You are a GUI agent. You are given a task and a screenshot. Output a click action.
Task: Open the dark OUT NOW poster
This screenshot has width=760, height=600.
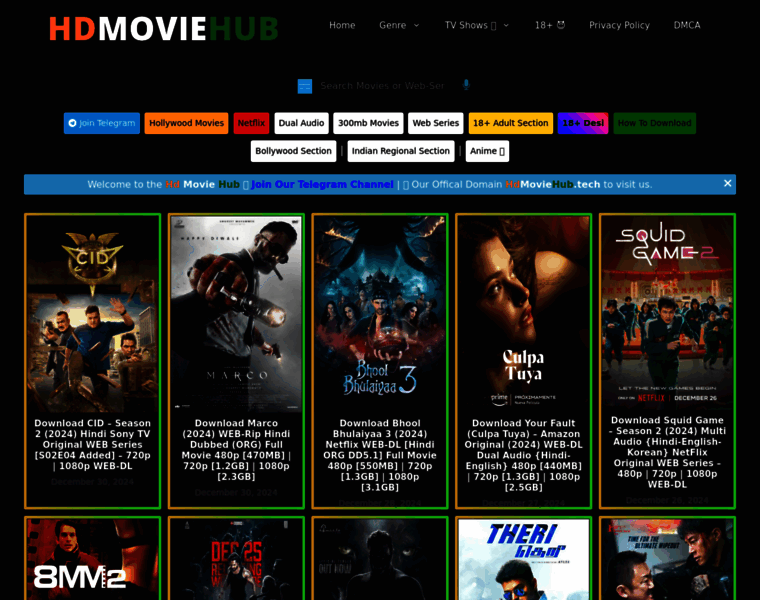click(x=380, y=559)
